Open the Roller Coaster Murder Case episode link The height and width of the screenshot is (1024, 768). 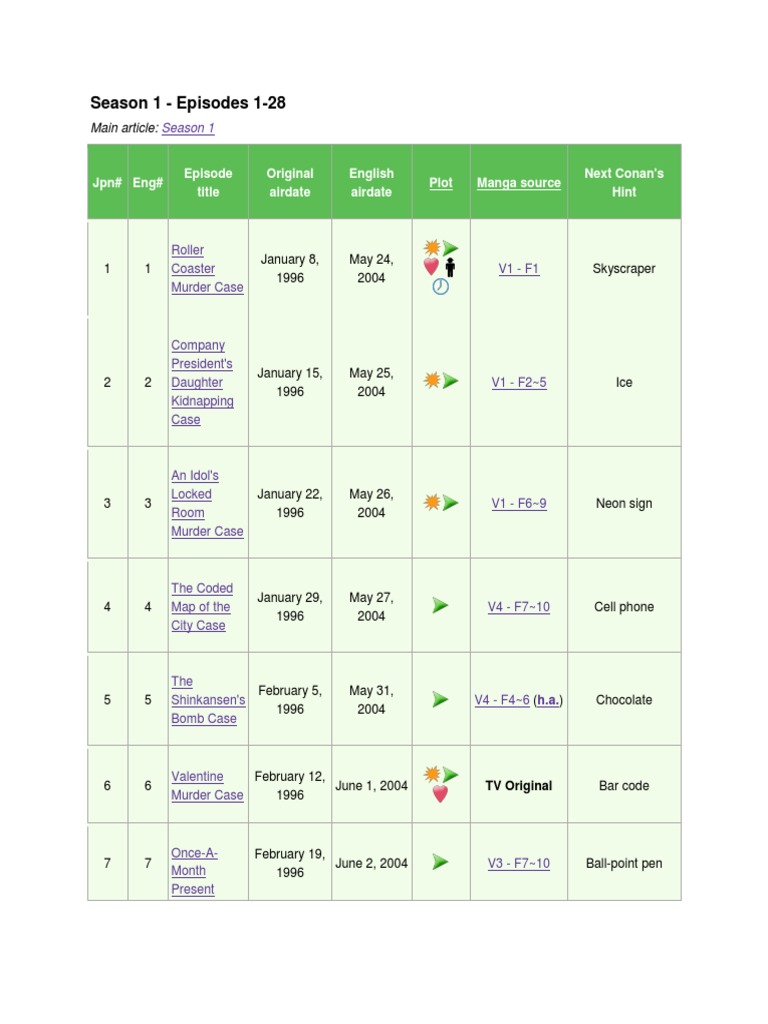[x=207, y=268]
